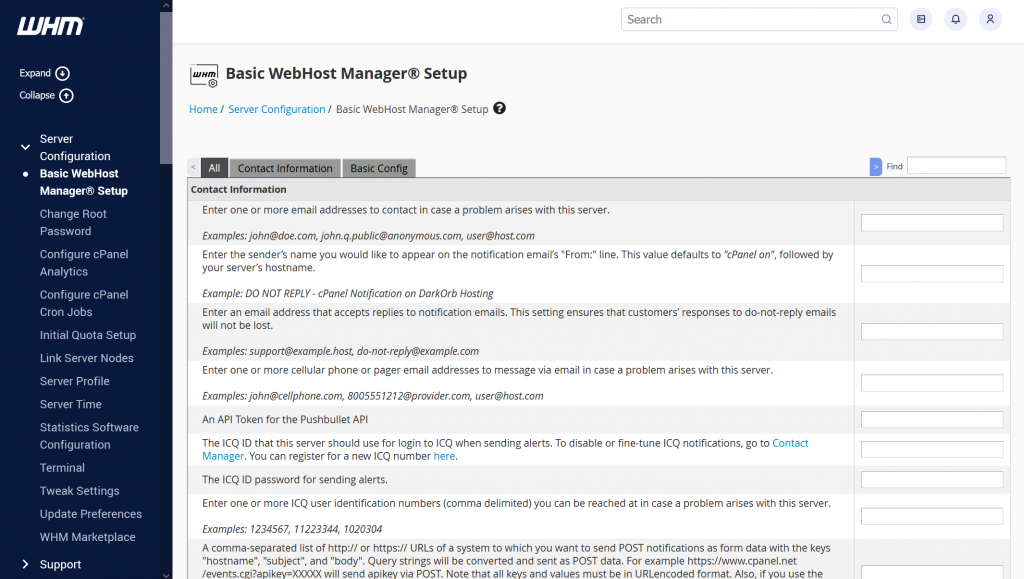1024x579 pixels.
Task: Click the sidebar scrollbar up arrow
Action: click(x=166, y=6)
